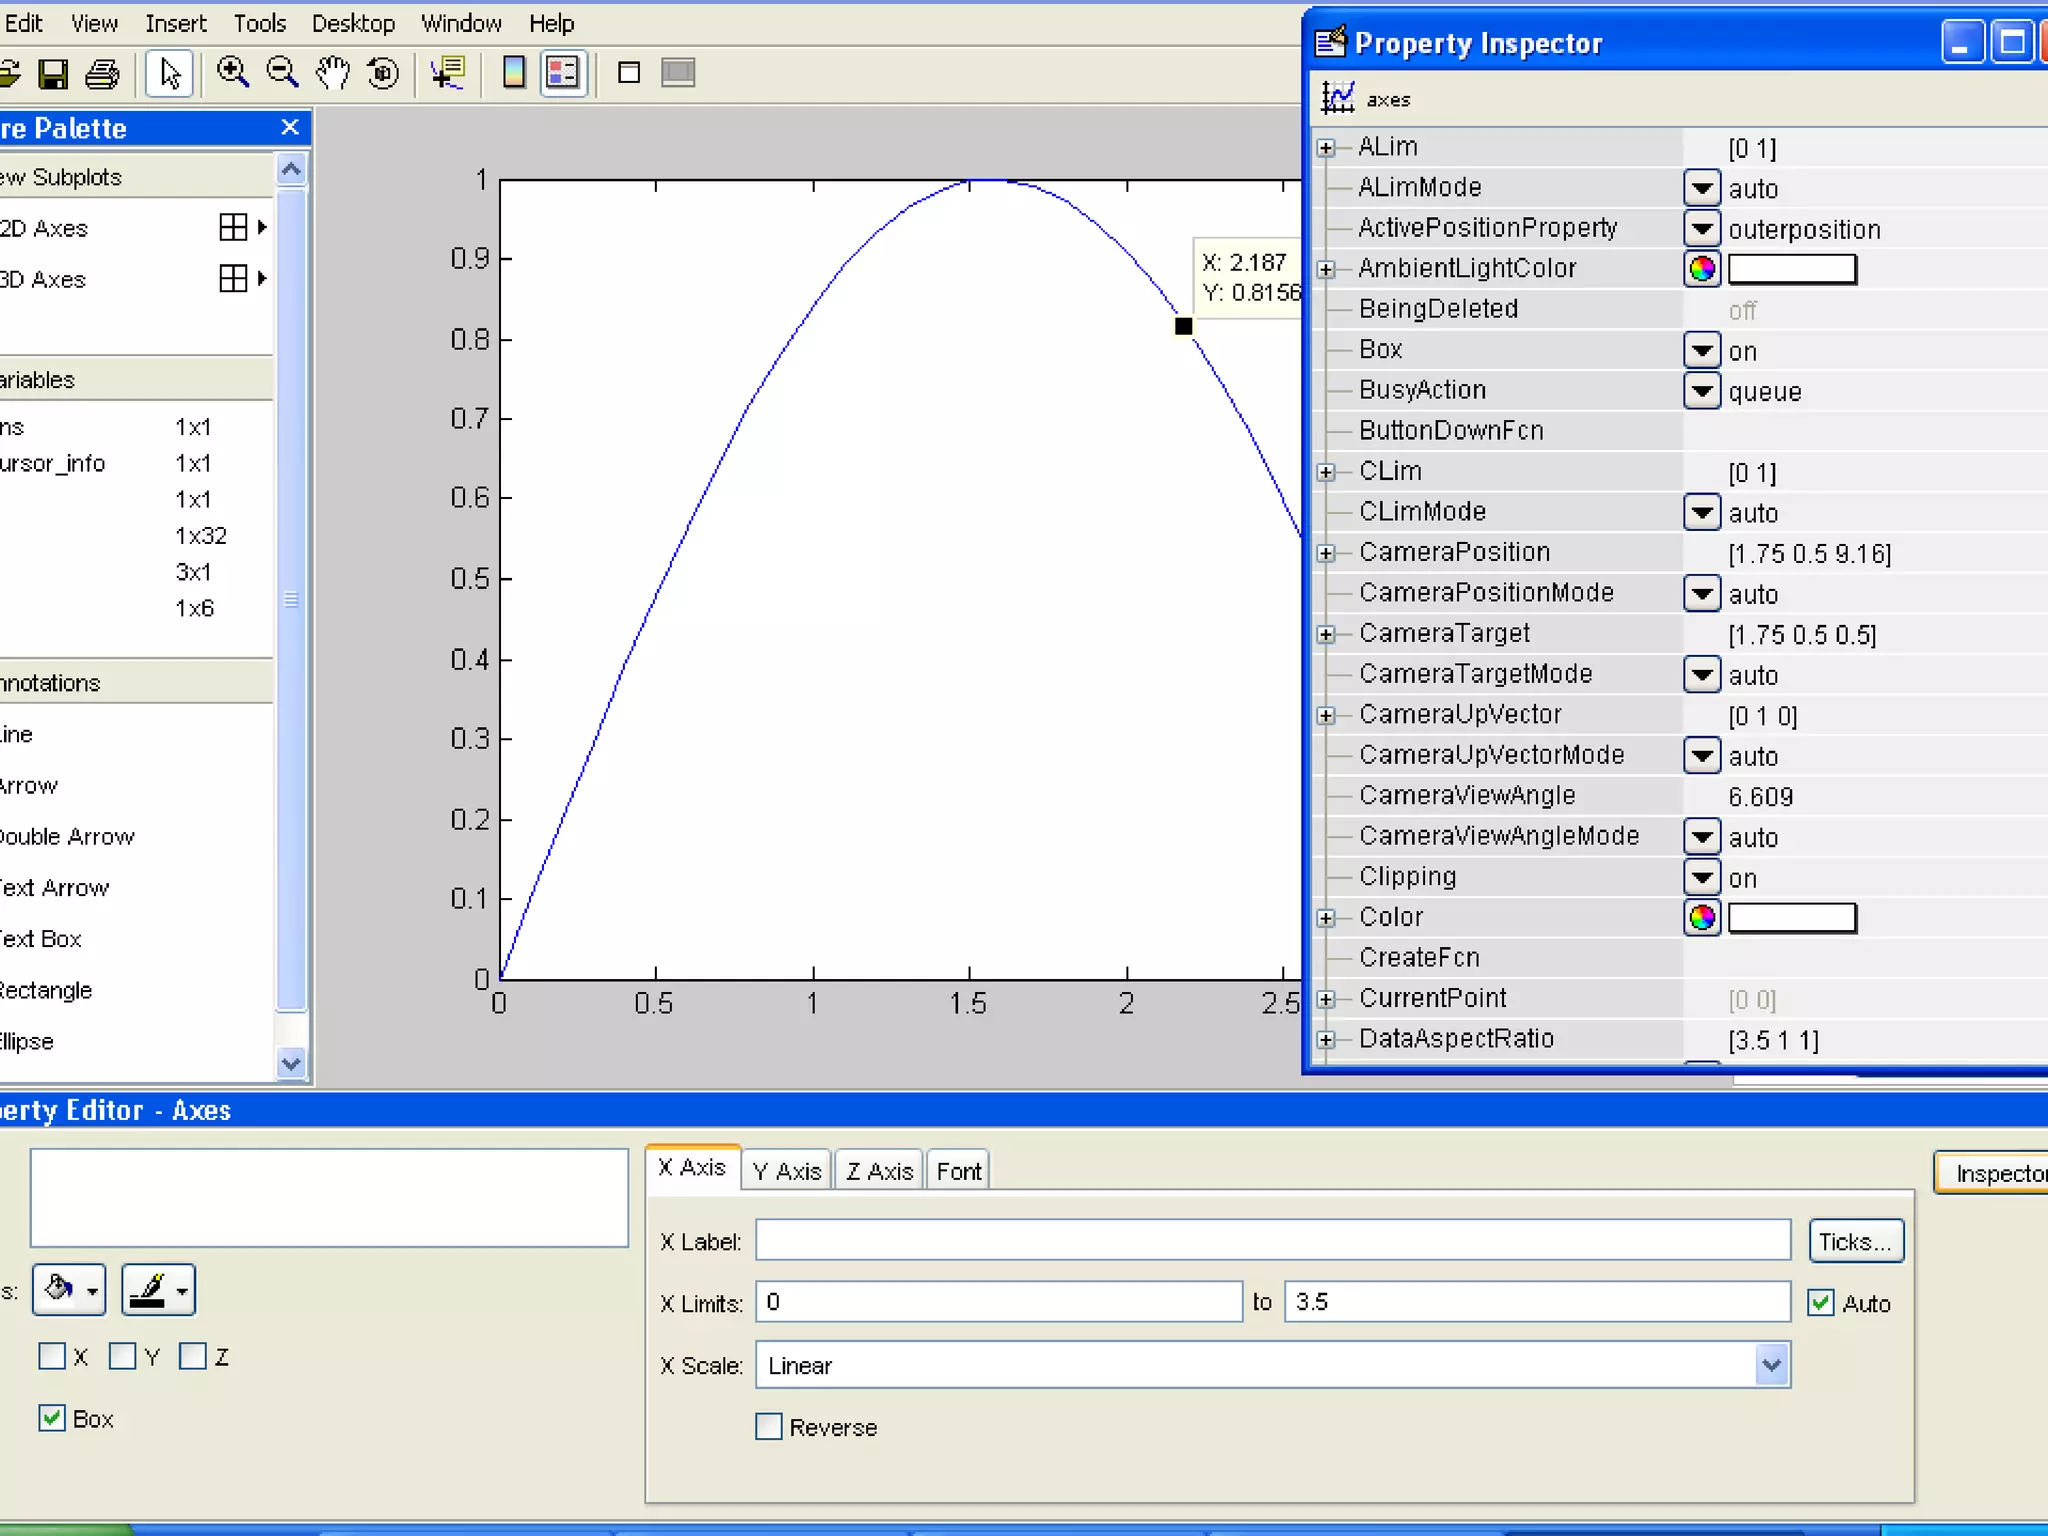Select the Rotate 3D tool
This screenshot has width=2048, height=1536.
(382, 73)
